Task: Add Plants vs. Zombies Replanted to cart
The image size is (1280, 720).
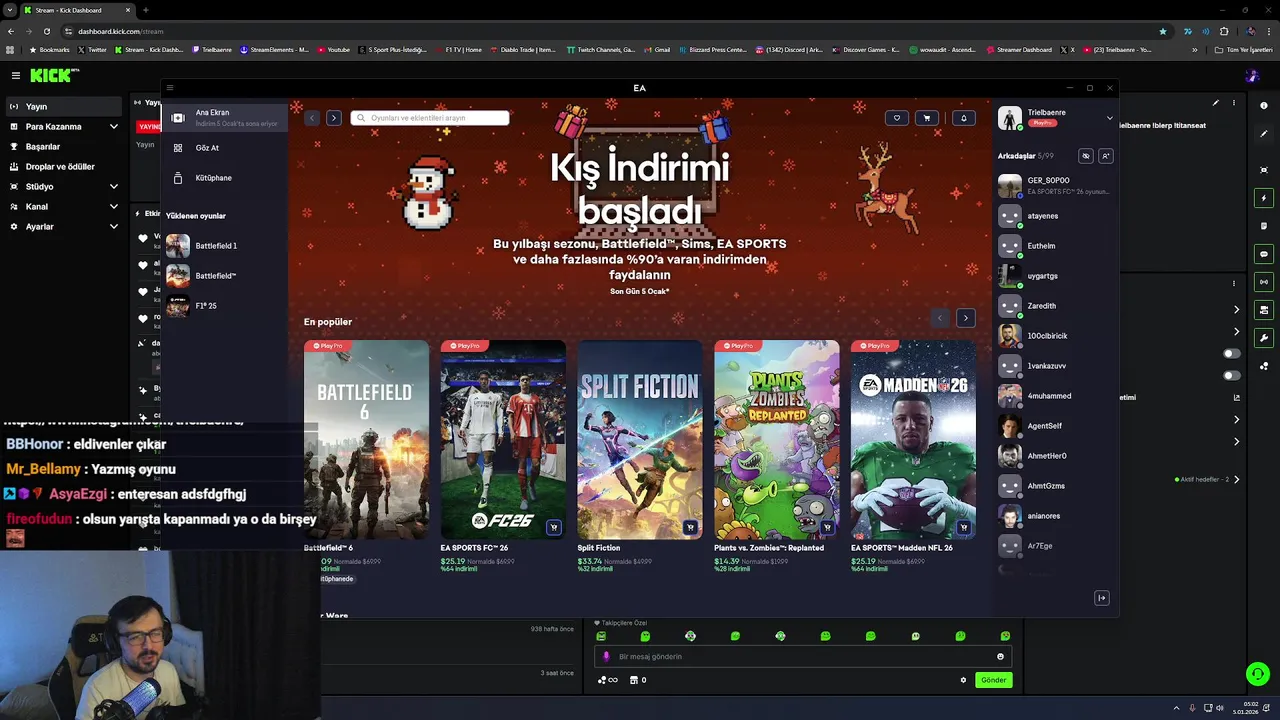Action: coord(827,527)
